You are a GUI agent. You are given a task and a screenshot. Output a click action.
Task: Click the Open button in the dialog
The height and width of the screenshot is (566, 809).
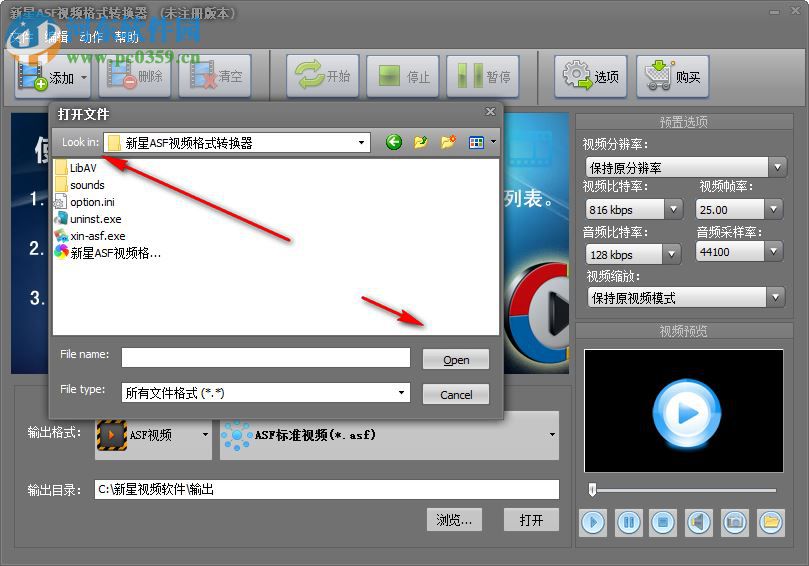click(x=456, y=360)
